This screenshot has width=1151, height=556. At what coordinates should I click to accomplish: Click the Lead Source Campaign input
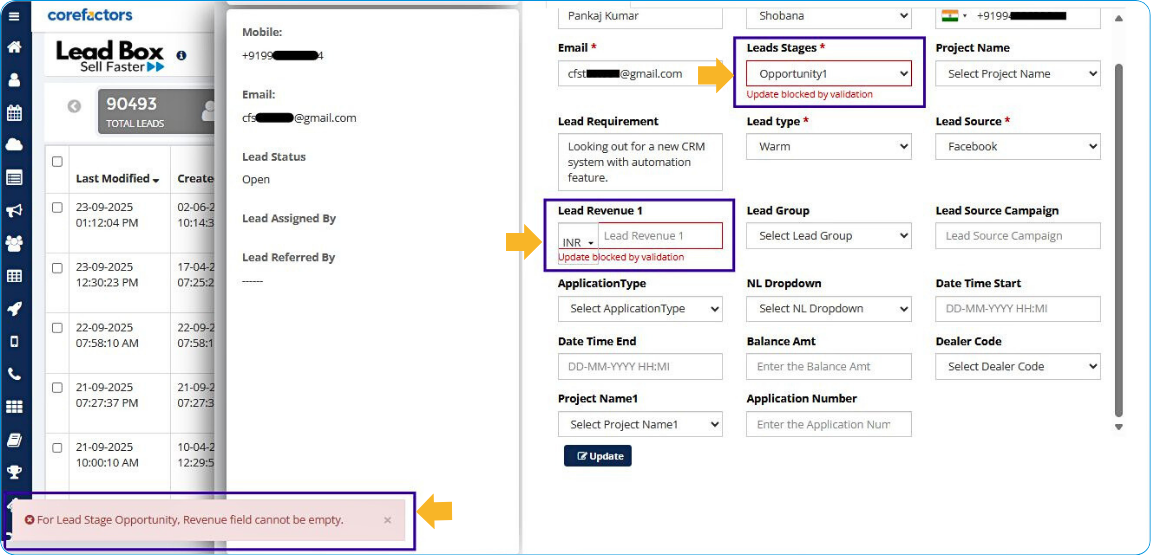(1017, 236)
